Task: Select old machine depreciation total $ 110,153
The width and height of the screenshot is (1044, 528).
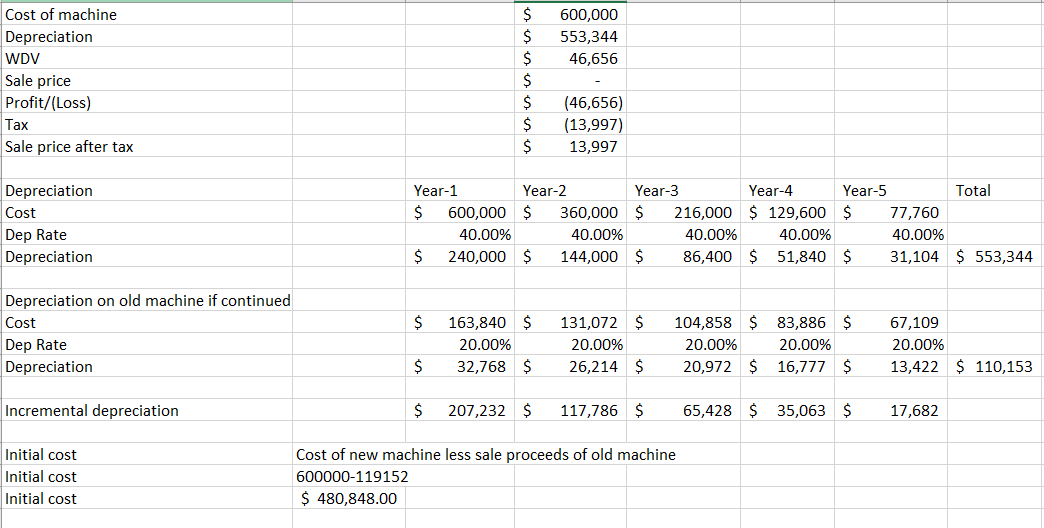Action: (x=995, y=367)
